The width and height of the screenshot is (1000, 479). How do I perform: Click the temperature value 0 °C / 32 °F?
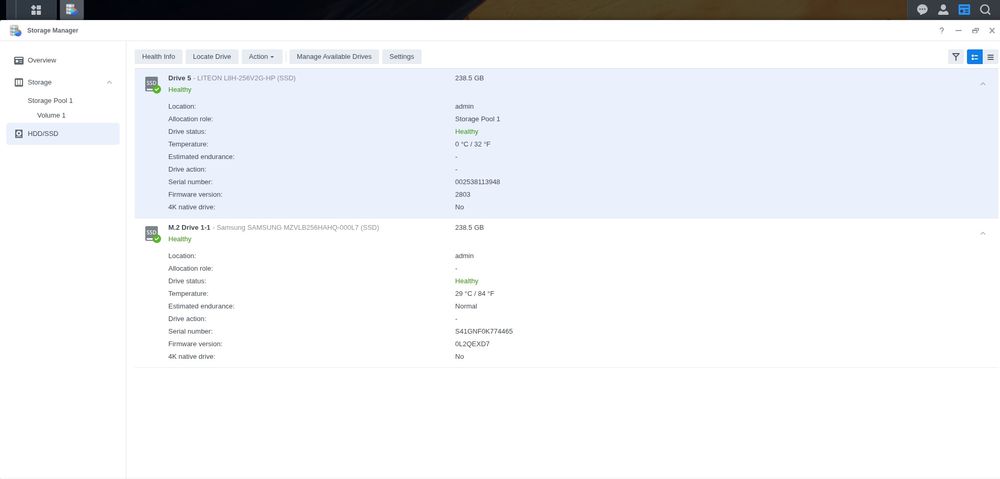click(x=473, y=144)
